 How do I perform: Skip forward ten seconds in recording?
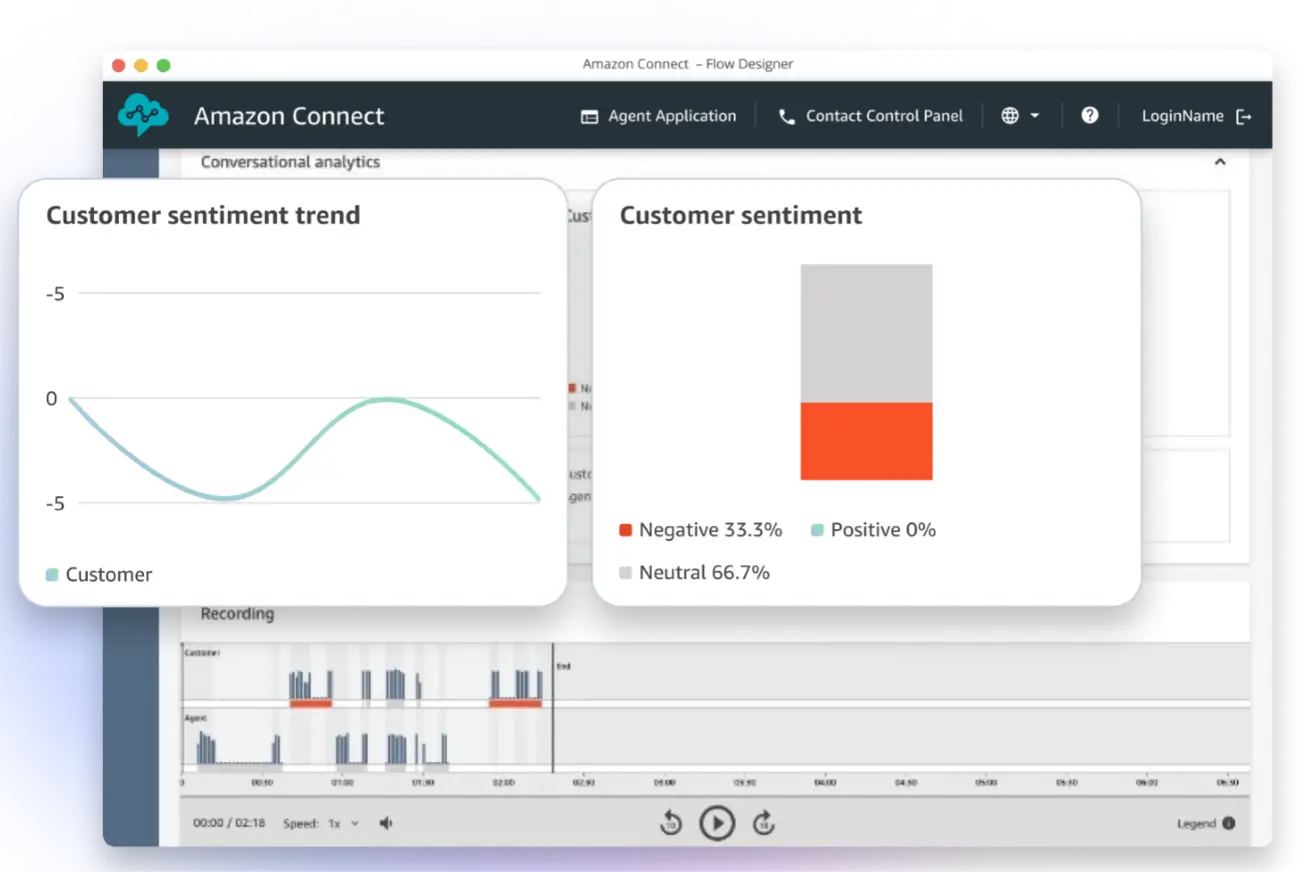(x=763, y=823)
